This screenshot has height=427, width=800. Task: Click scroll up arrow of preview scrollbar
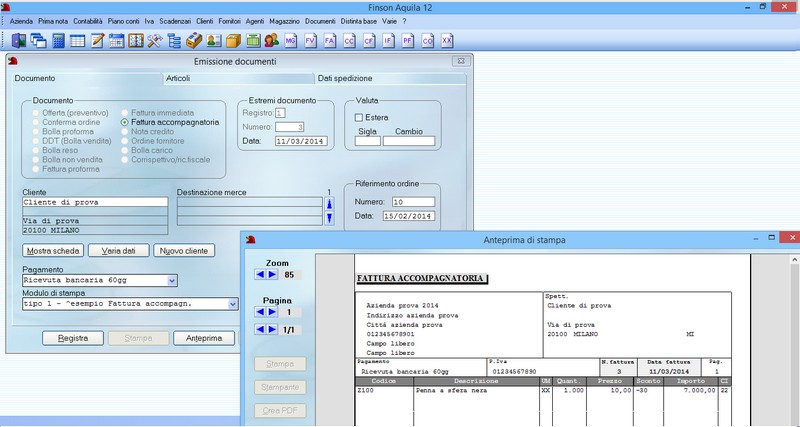(x=795, y=260)
